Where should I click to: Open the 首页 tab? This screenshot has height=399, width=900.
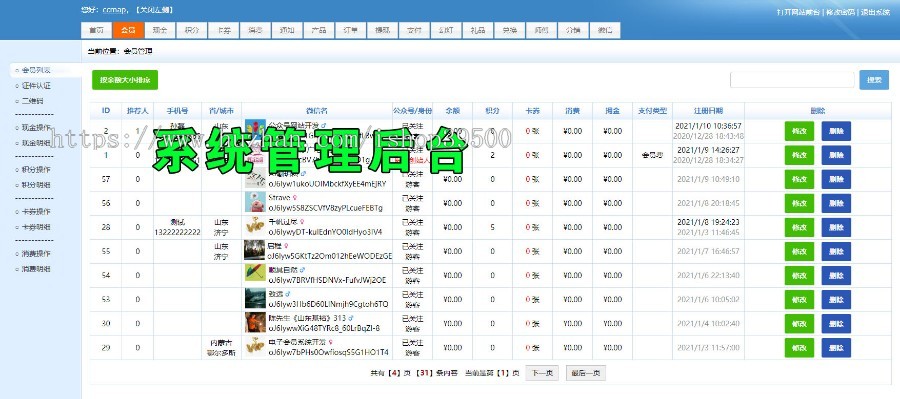95,30
